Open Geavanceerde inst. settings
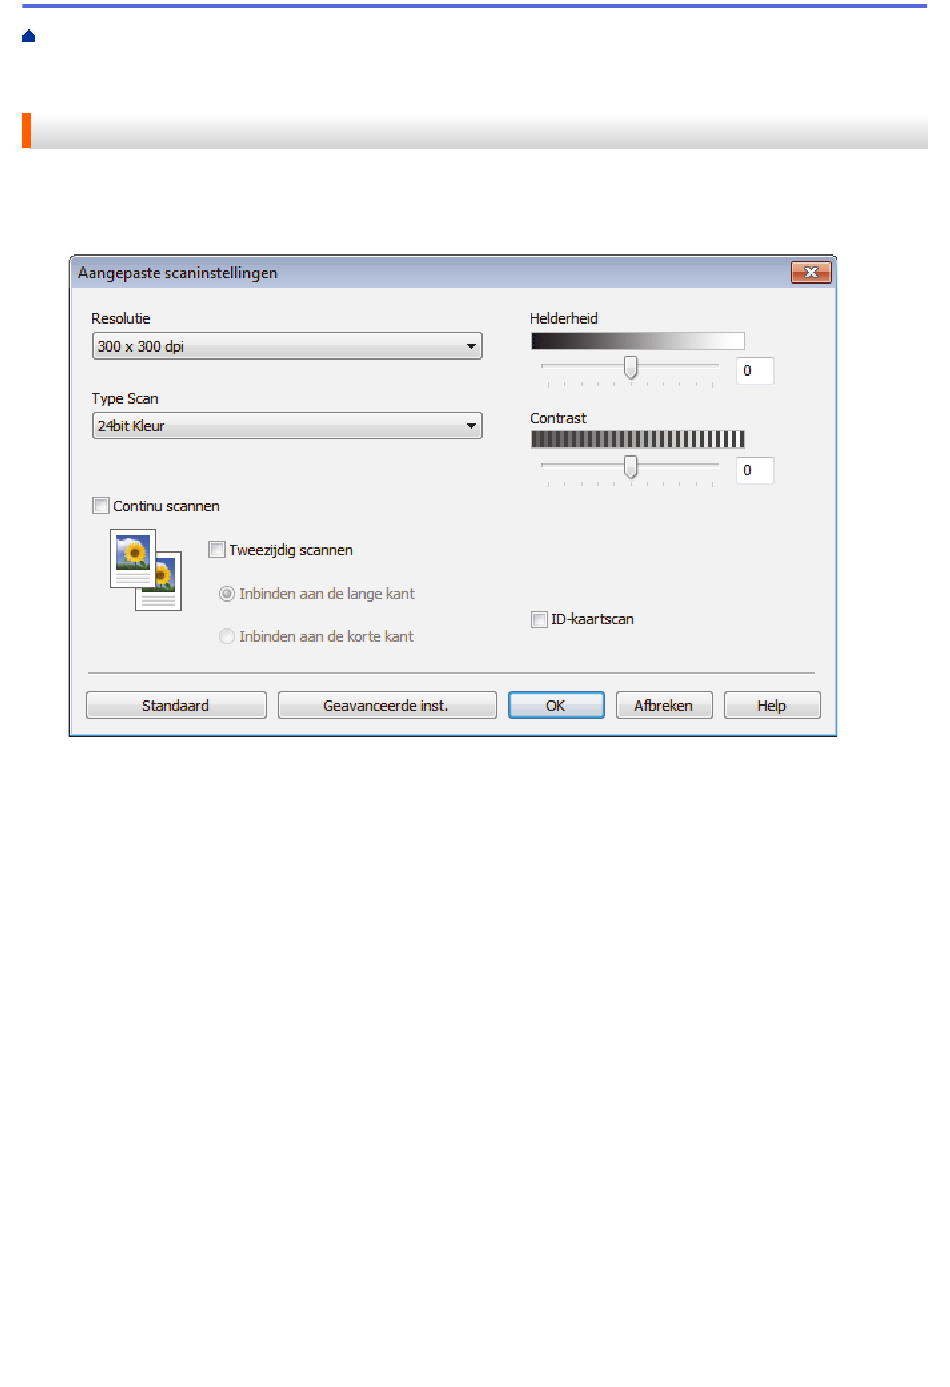Screen dimensions: 950x1387 point(387,705)
